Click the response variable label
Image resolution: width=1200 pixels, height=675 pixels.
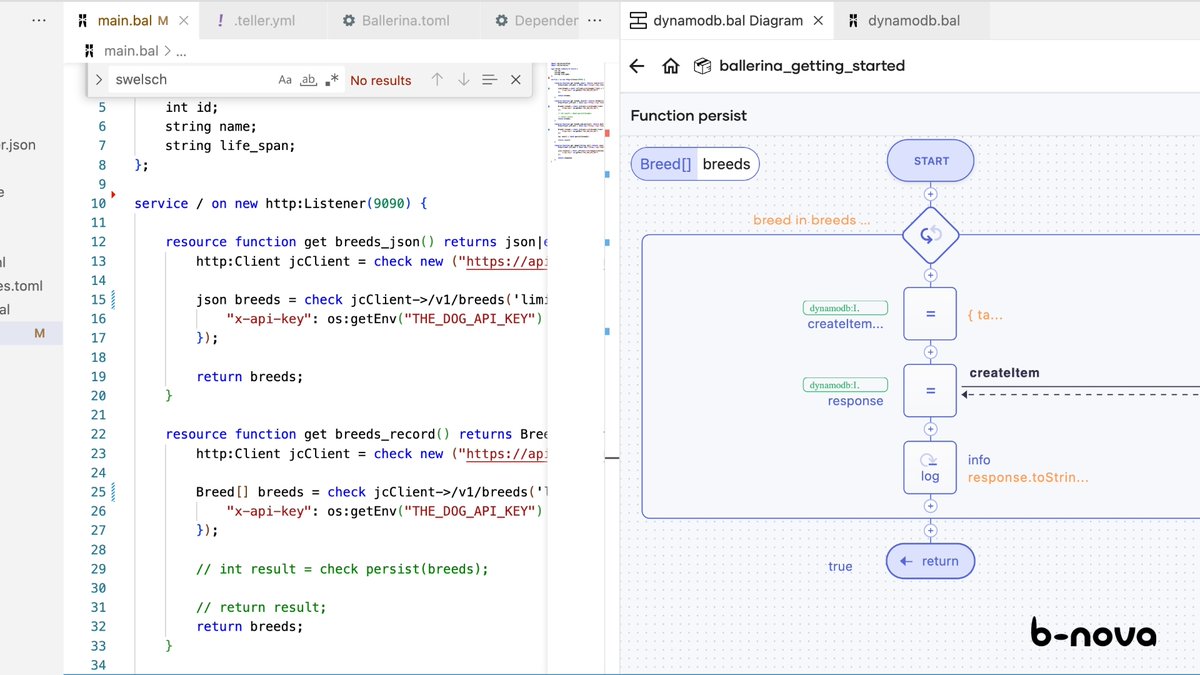pos(856,401)
